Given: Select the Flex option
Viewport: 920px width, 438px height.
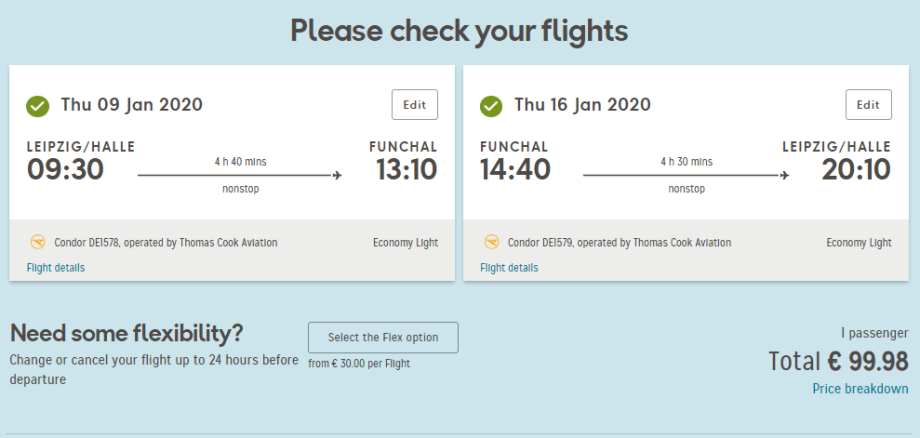Looking at the screenshot, I should [383, 338].
